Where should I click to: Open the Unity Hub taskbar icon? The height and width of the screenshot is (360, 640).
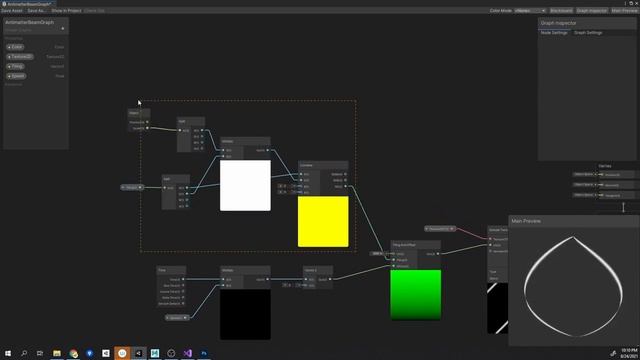tap(106, 353)
